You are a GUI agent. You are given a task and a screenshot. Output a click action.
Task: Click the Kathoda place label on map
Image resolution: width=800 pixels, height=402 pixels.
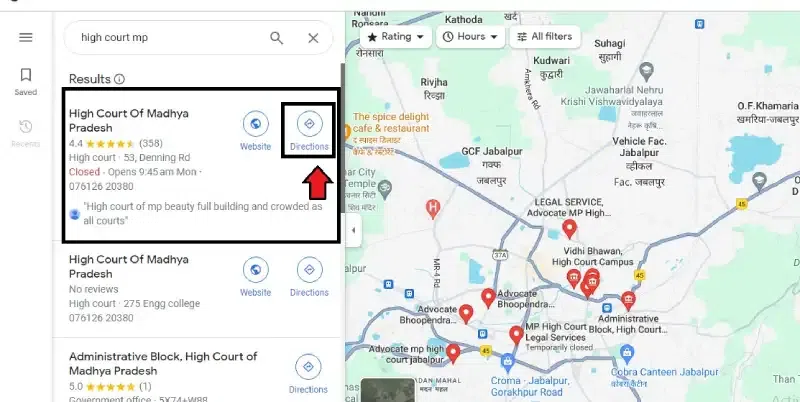pyautogui.click(x=463, y=19)
